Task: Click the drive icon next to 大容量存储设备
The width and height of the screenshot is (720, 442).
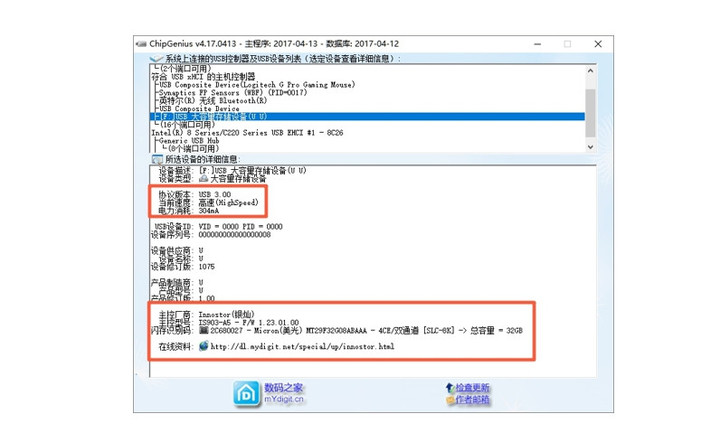Action: (x=203, y=179)
